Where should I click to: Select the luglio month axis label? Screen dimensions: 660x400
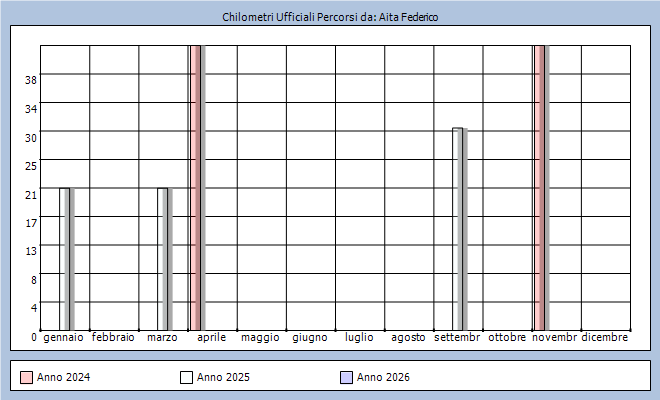click(x=359, y=338)
